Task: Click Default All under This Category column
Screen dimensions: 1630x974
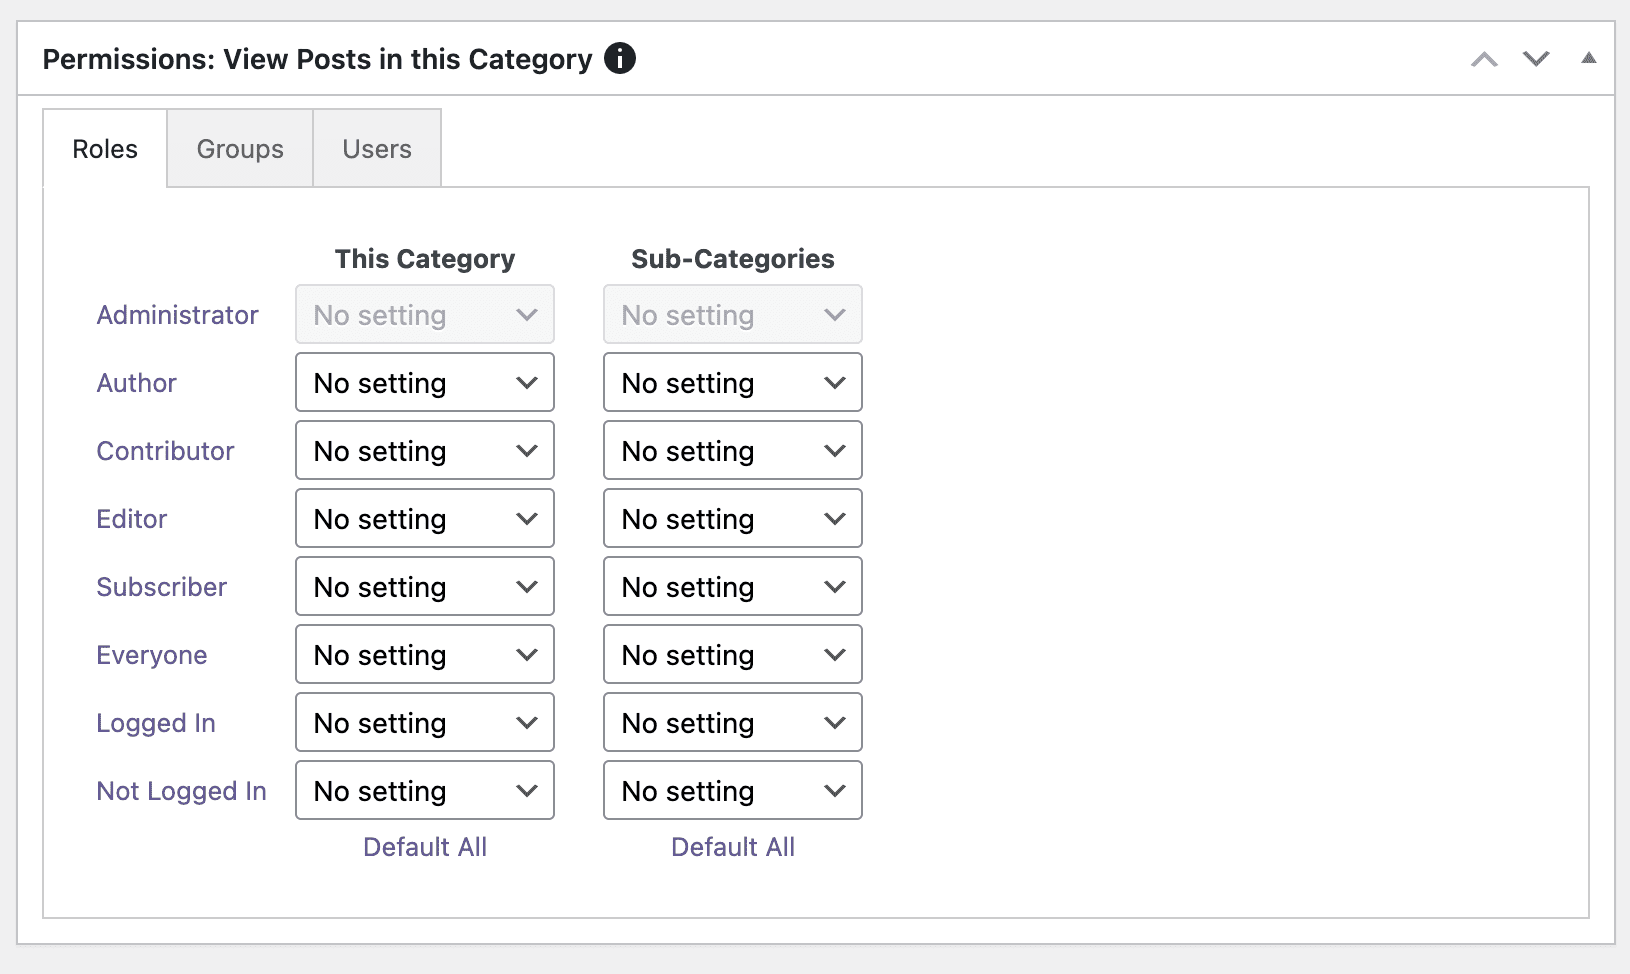Action: 424,847
